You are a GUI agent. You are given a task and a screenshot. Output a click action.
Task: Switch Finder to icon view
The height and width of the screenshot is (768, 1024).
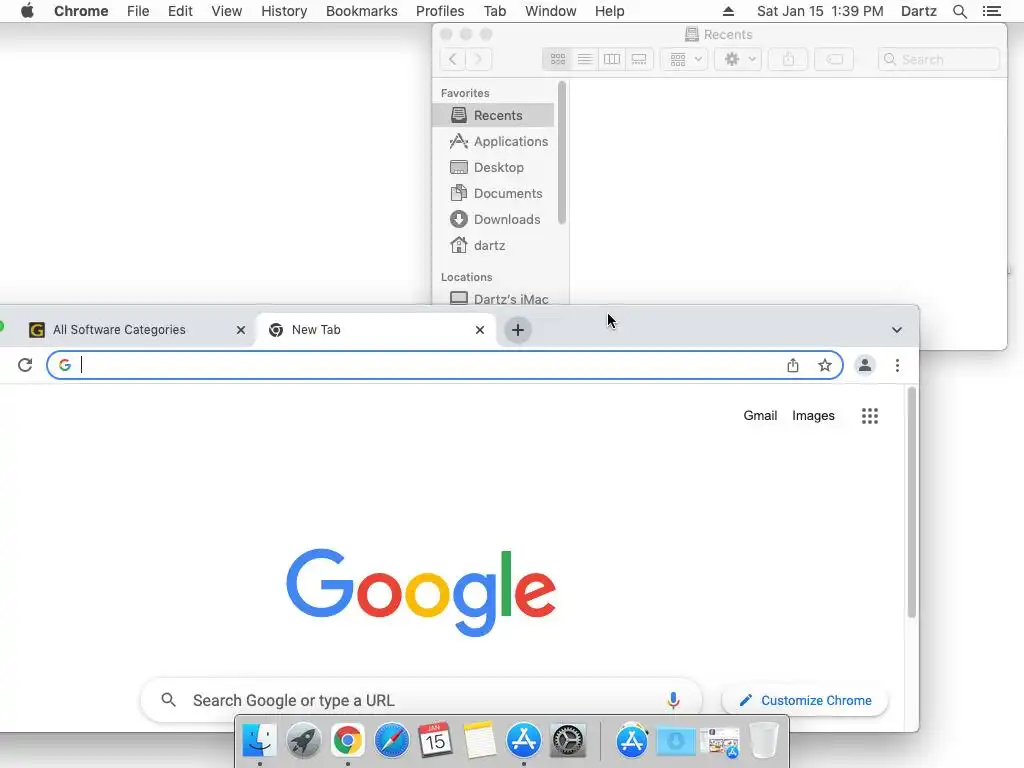click(557, 59)
